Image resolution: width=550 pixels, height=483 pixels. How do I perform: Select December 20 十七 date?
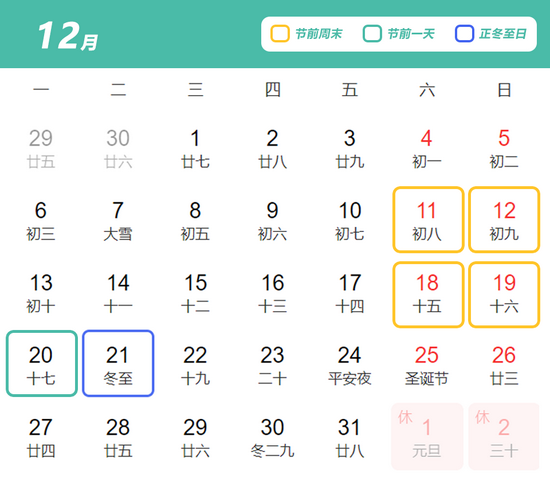click(41, 363)
